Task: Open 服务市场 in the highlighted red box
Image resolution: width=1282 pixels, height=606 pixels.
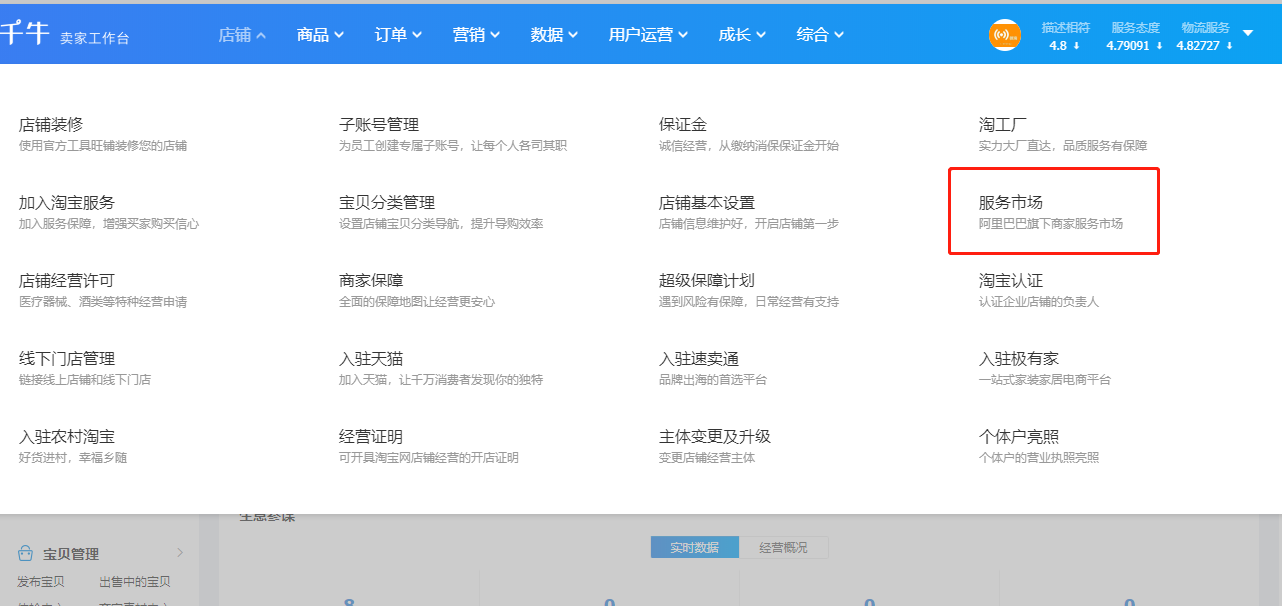Action: (x=1009, y=201)
